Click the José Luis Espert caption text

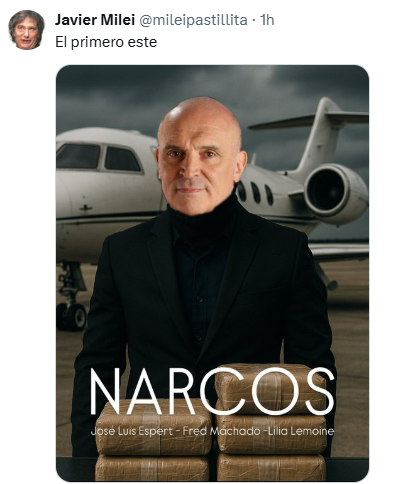pyautogui.click(x=132, y=431)
